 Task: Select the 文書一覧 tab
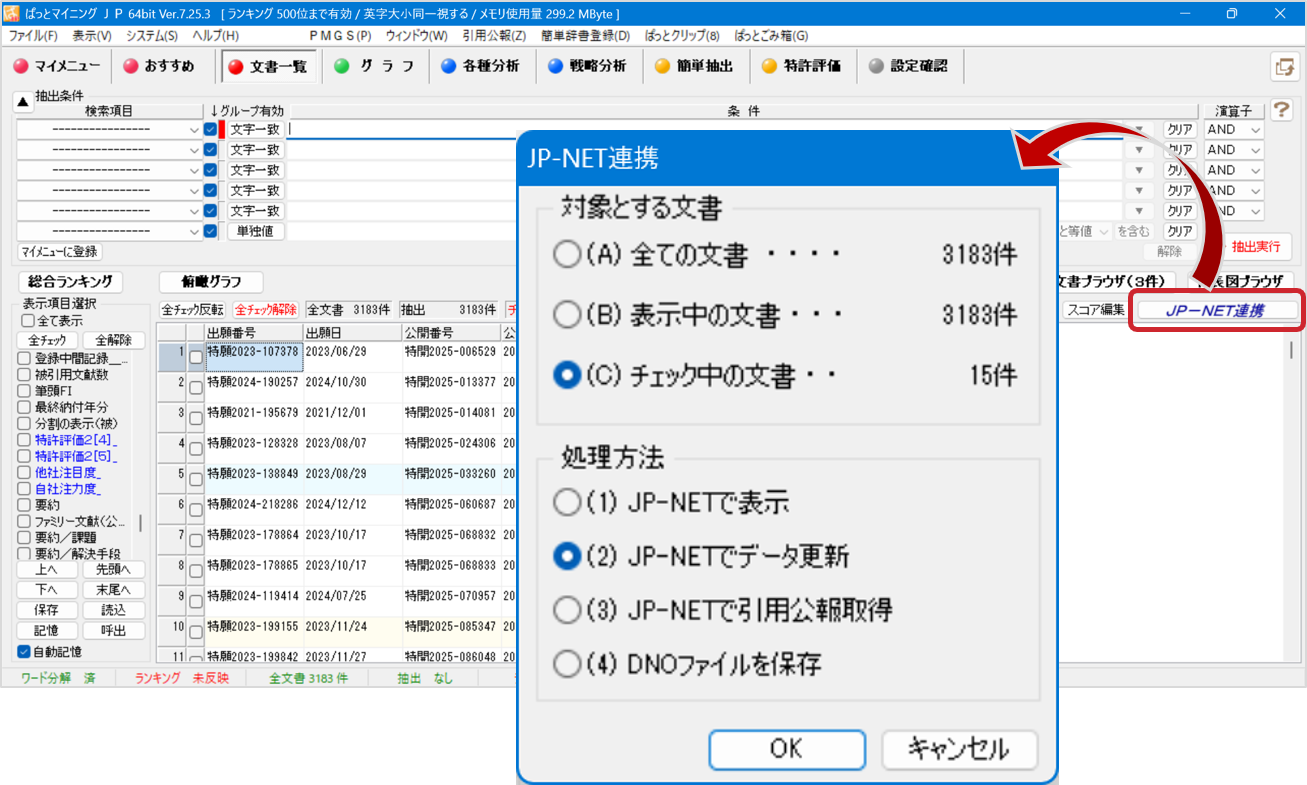coord(269,67)
